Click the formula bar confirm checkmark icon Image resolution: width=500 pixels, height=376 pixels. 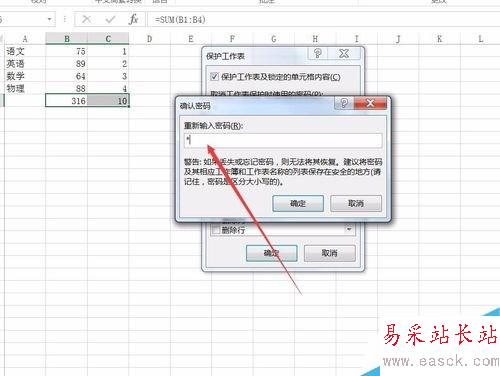tap(110, 19)
